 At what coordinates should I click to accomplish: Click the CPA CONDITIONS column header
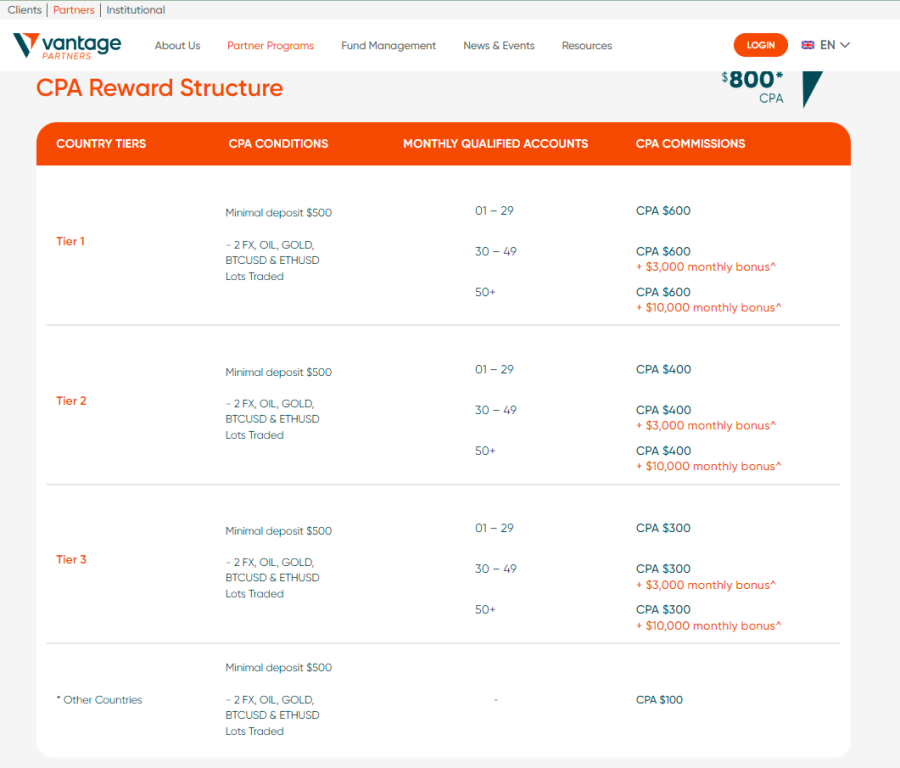[278, 143]
